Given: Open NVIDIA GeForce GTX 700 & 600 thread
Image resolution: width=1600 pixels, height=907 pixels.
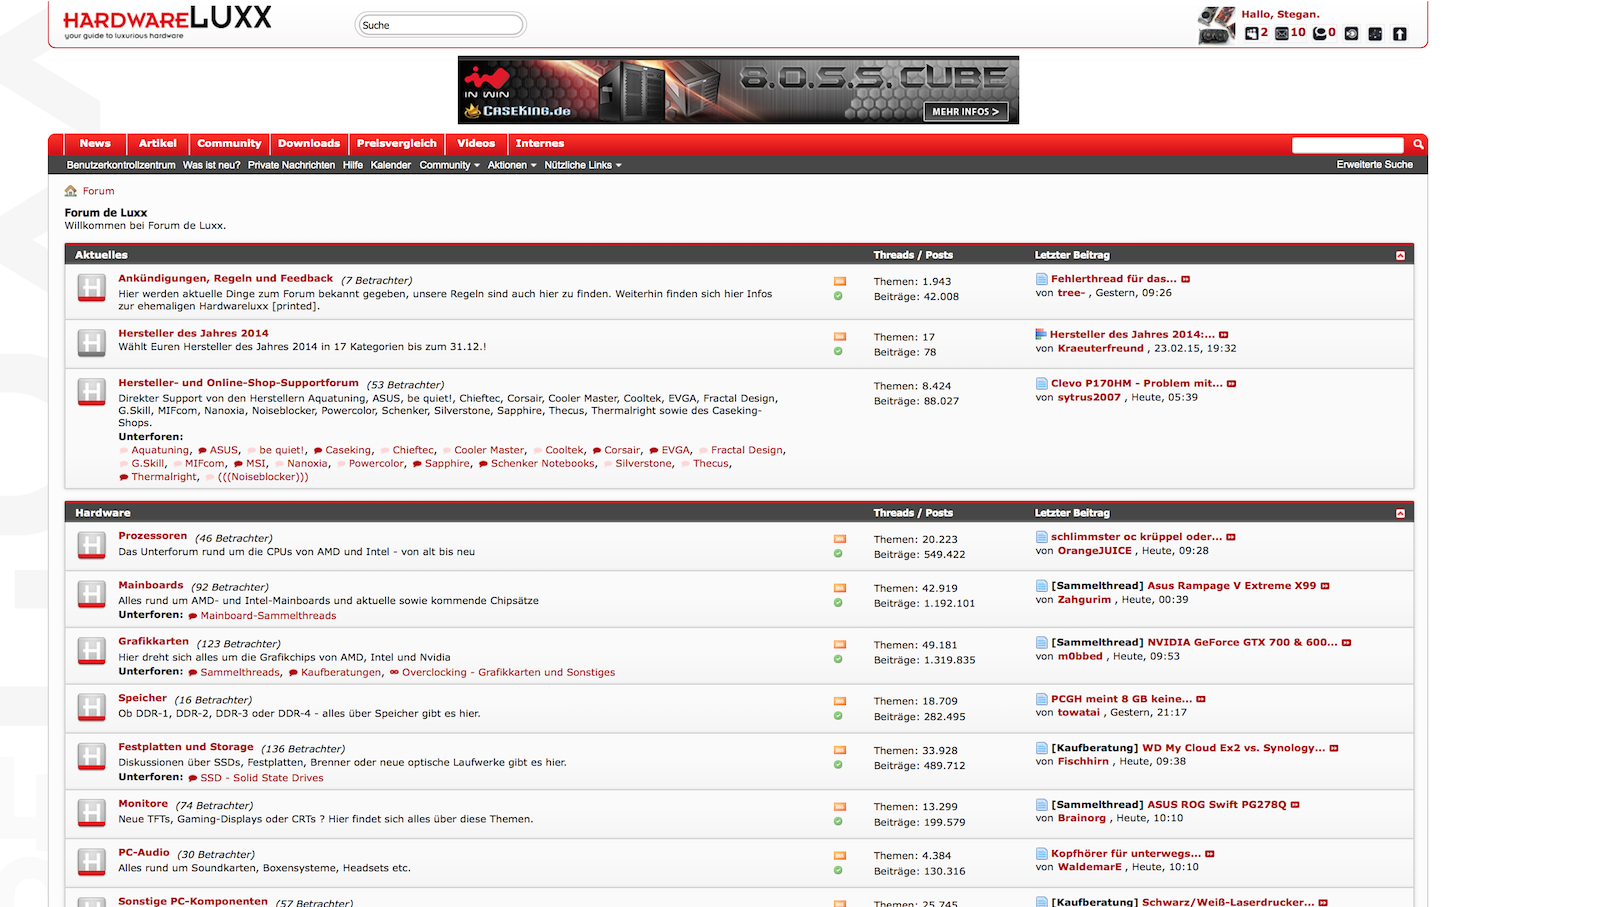Looking at the screenshot, I should (x=1242, y=643).
